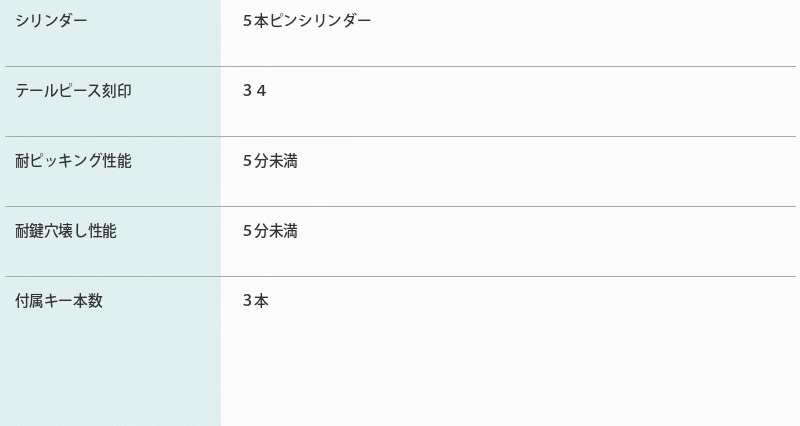Click the divider line below シリンダー row
Screen dimensions: 800x426
[400, 66]
